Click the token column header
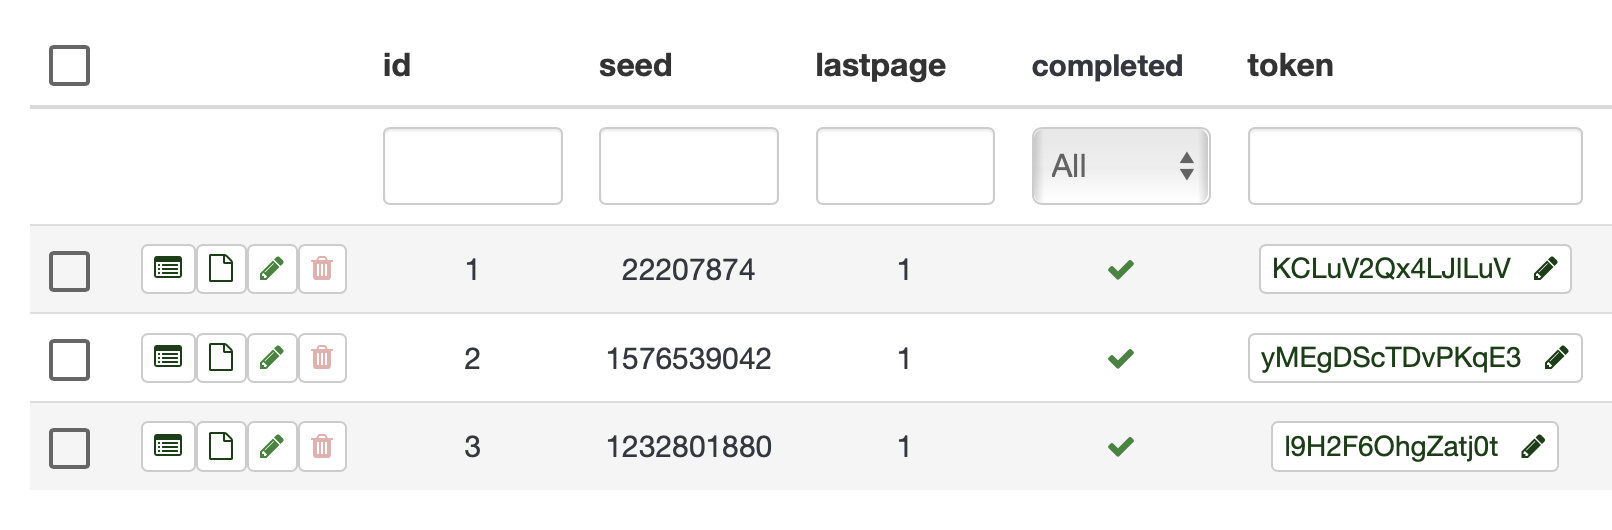Viewport: 1612px width, 530px height. 1290,66
